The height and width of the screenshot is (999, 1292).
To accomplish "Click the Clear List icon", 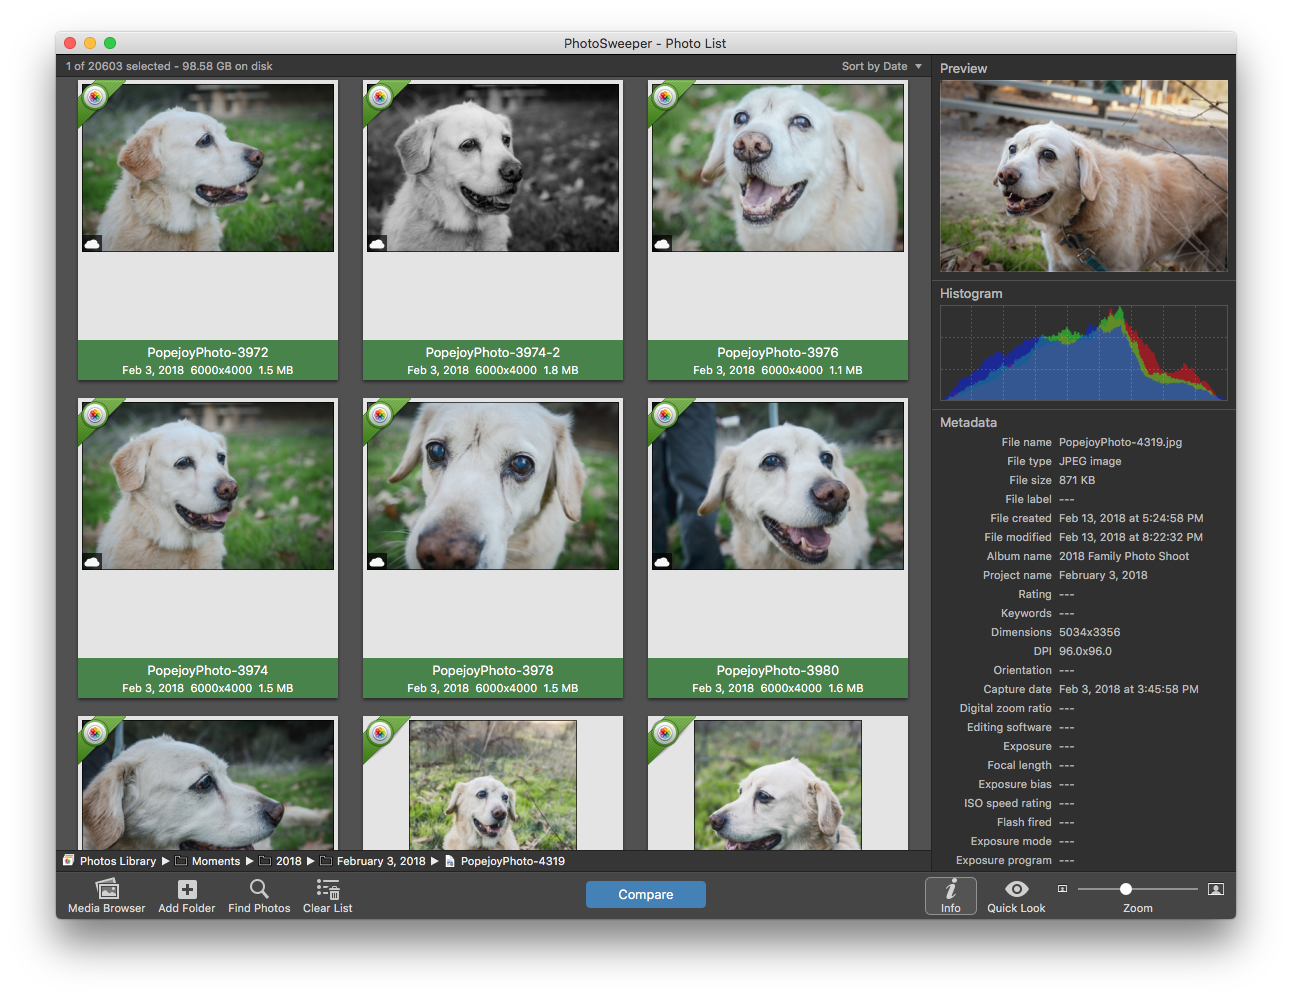I will point(328,889).
